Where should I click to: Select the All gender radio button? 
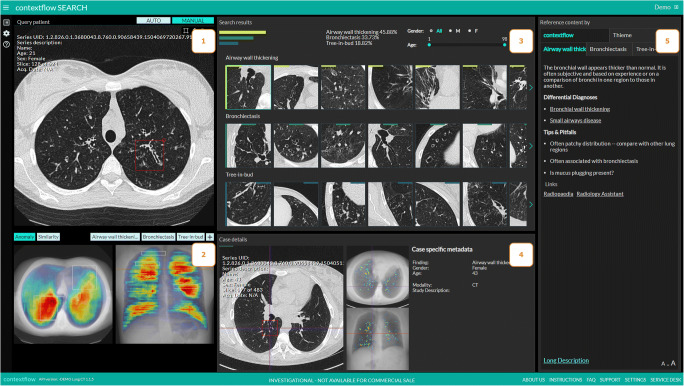pyautogui.click(x=431, y=31)
